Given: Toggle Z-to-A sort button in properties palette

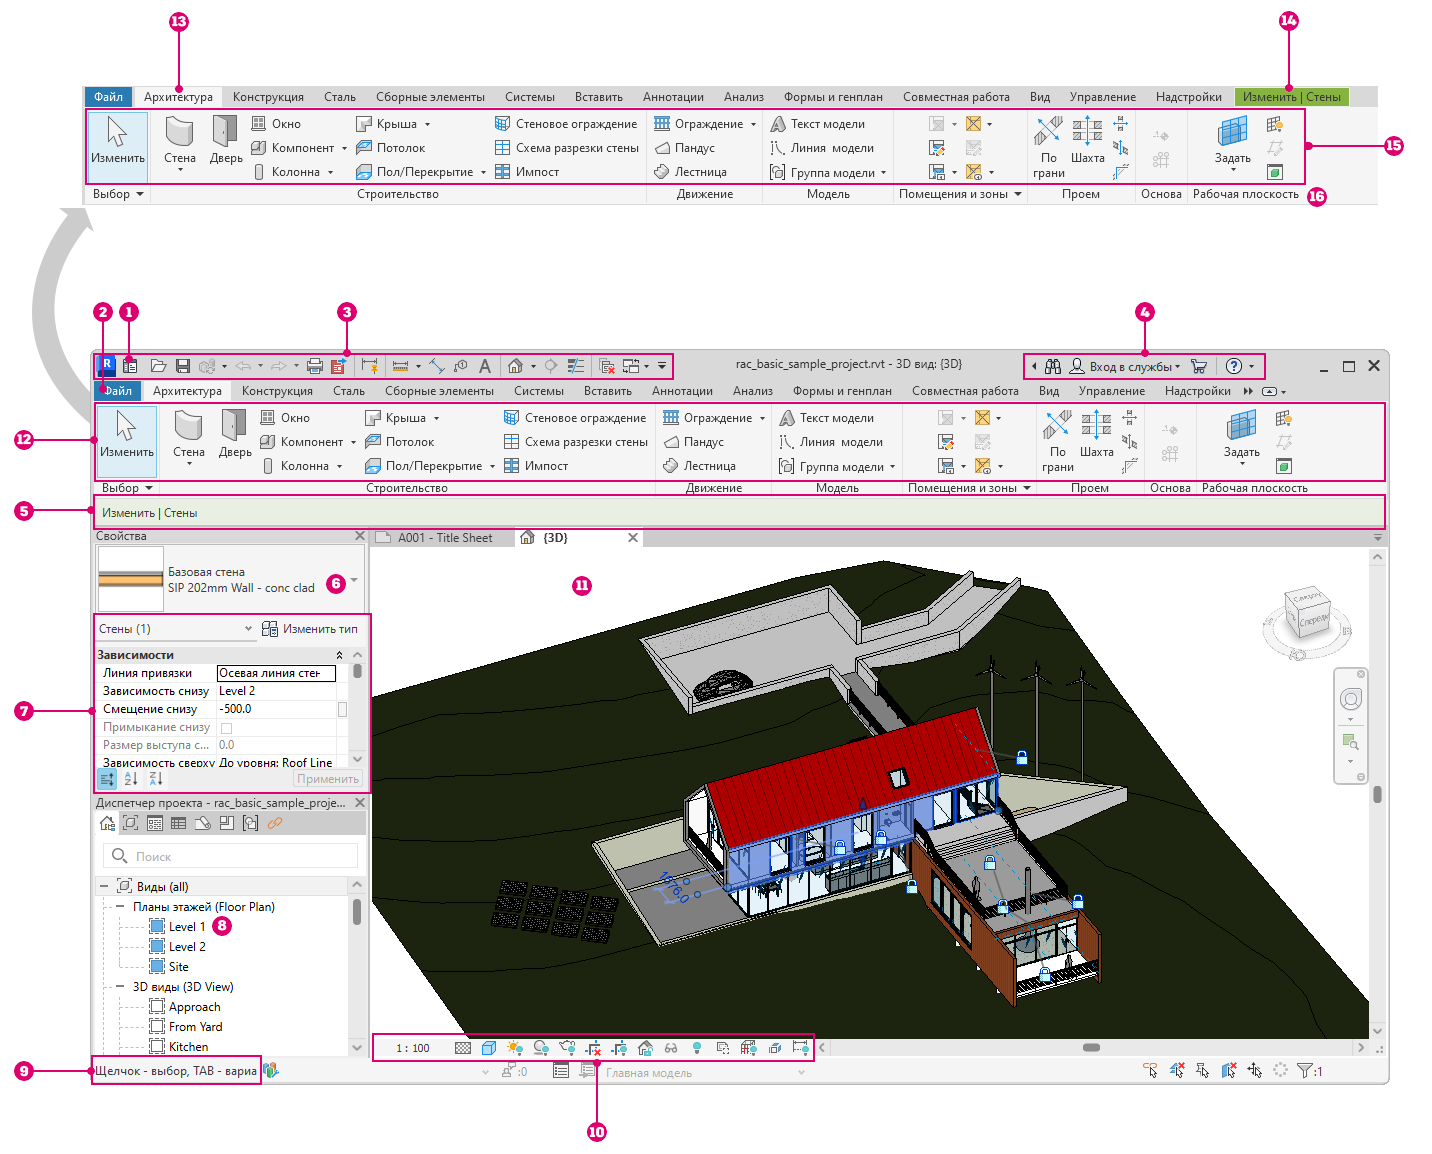Looking at the screenshot, I should pos(155,779).
